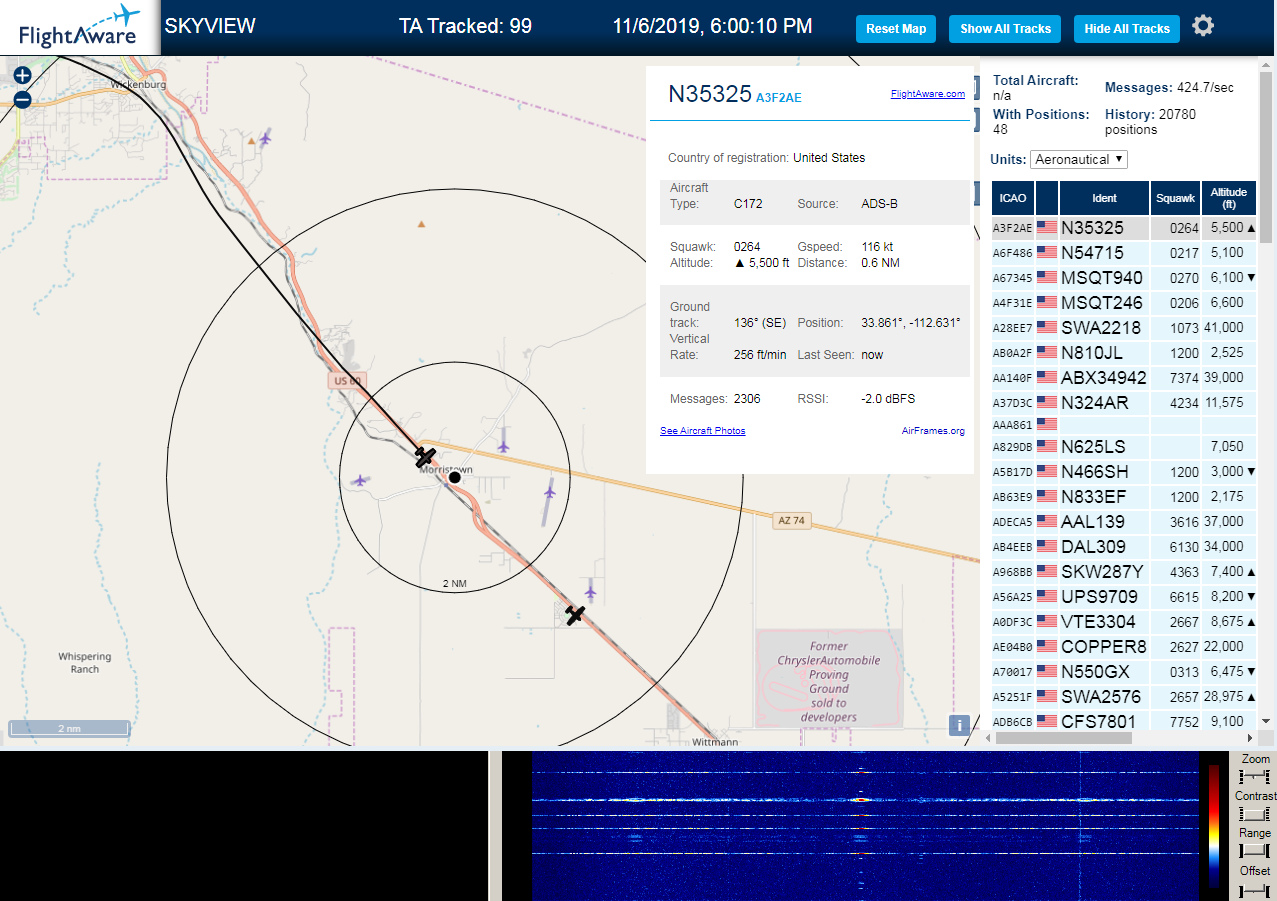Screen dimensions: 1277x901
Task: Select purple aircraft with trail east of Morristown
Action: [x=549, y=491]
